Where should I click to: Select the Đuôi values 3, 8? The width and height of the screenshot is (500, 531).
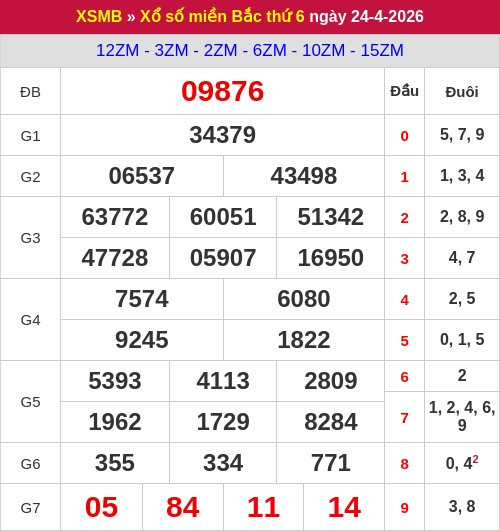click(x=462, y=507)
